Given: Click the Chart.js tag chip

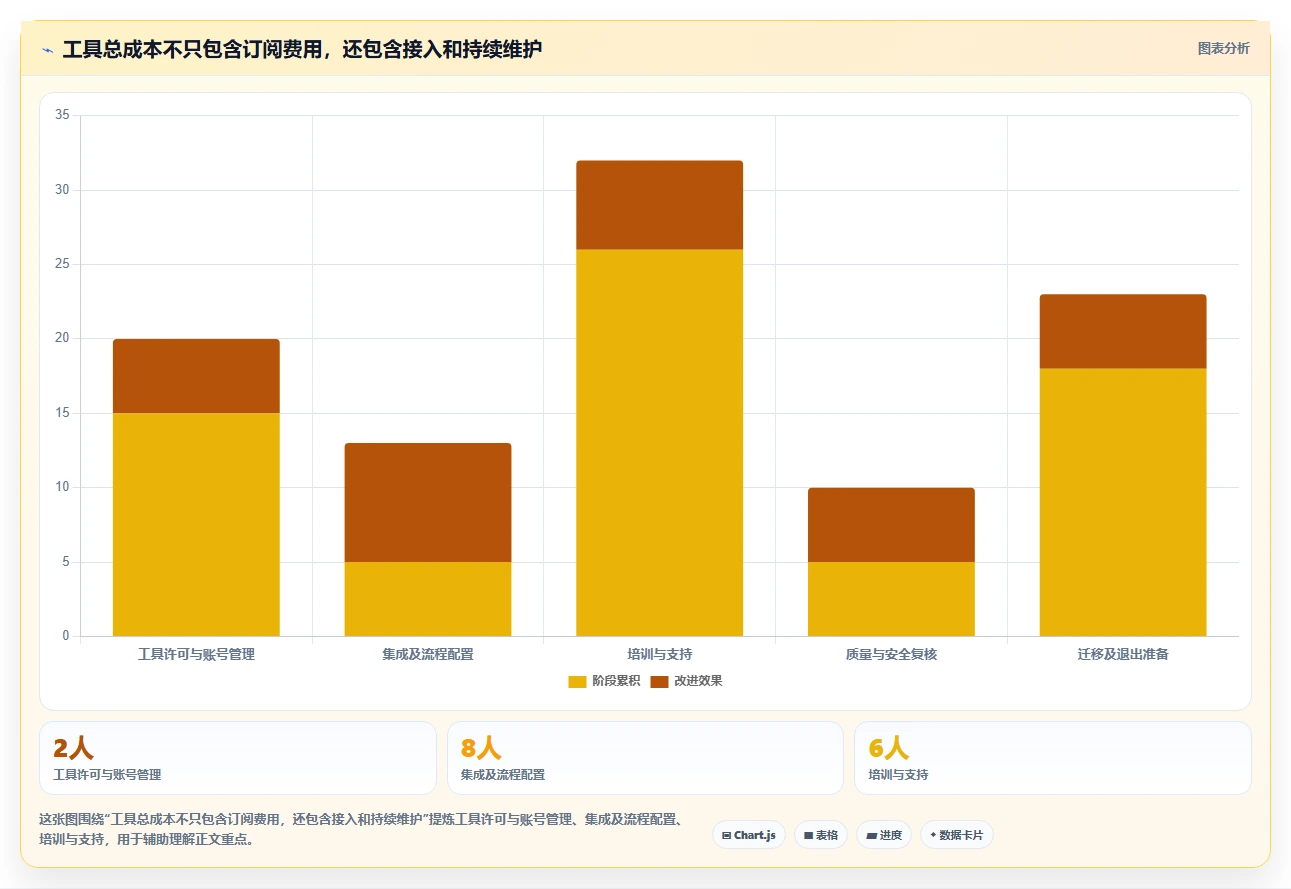Looking at the screenshot, I should coord(749,835).
